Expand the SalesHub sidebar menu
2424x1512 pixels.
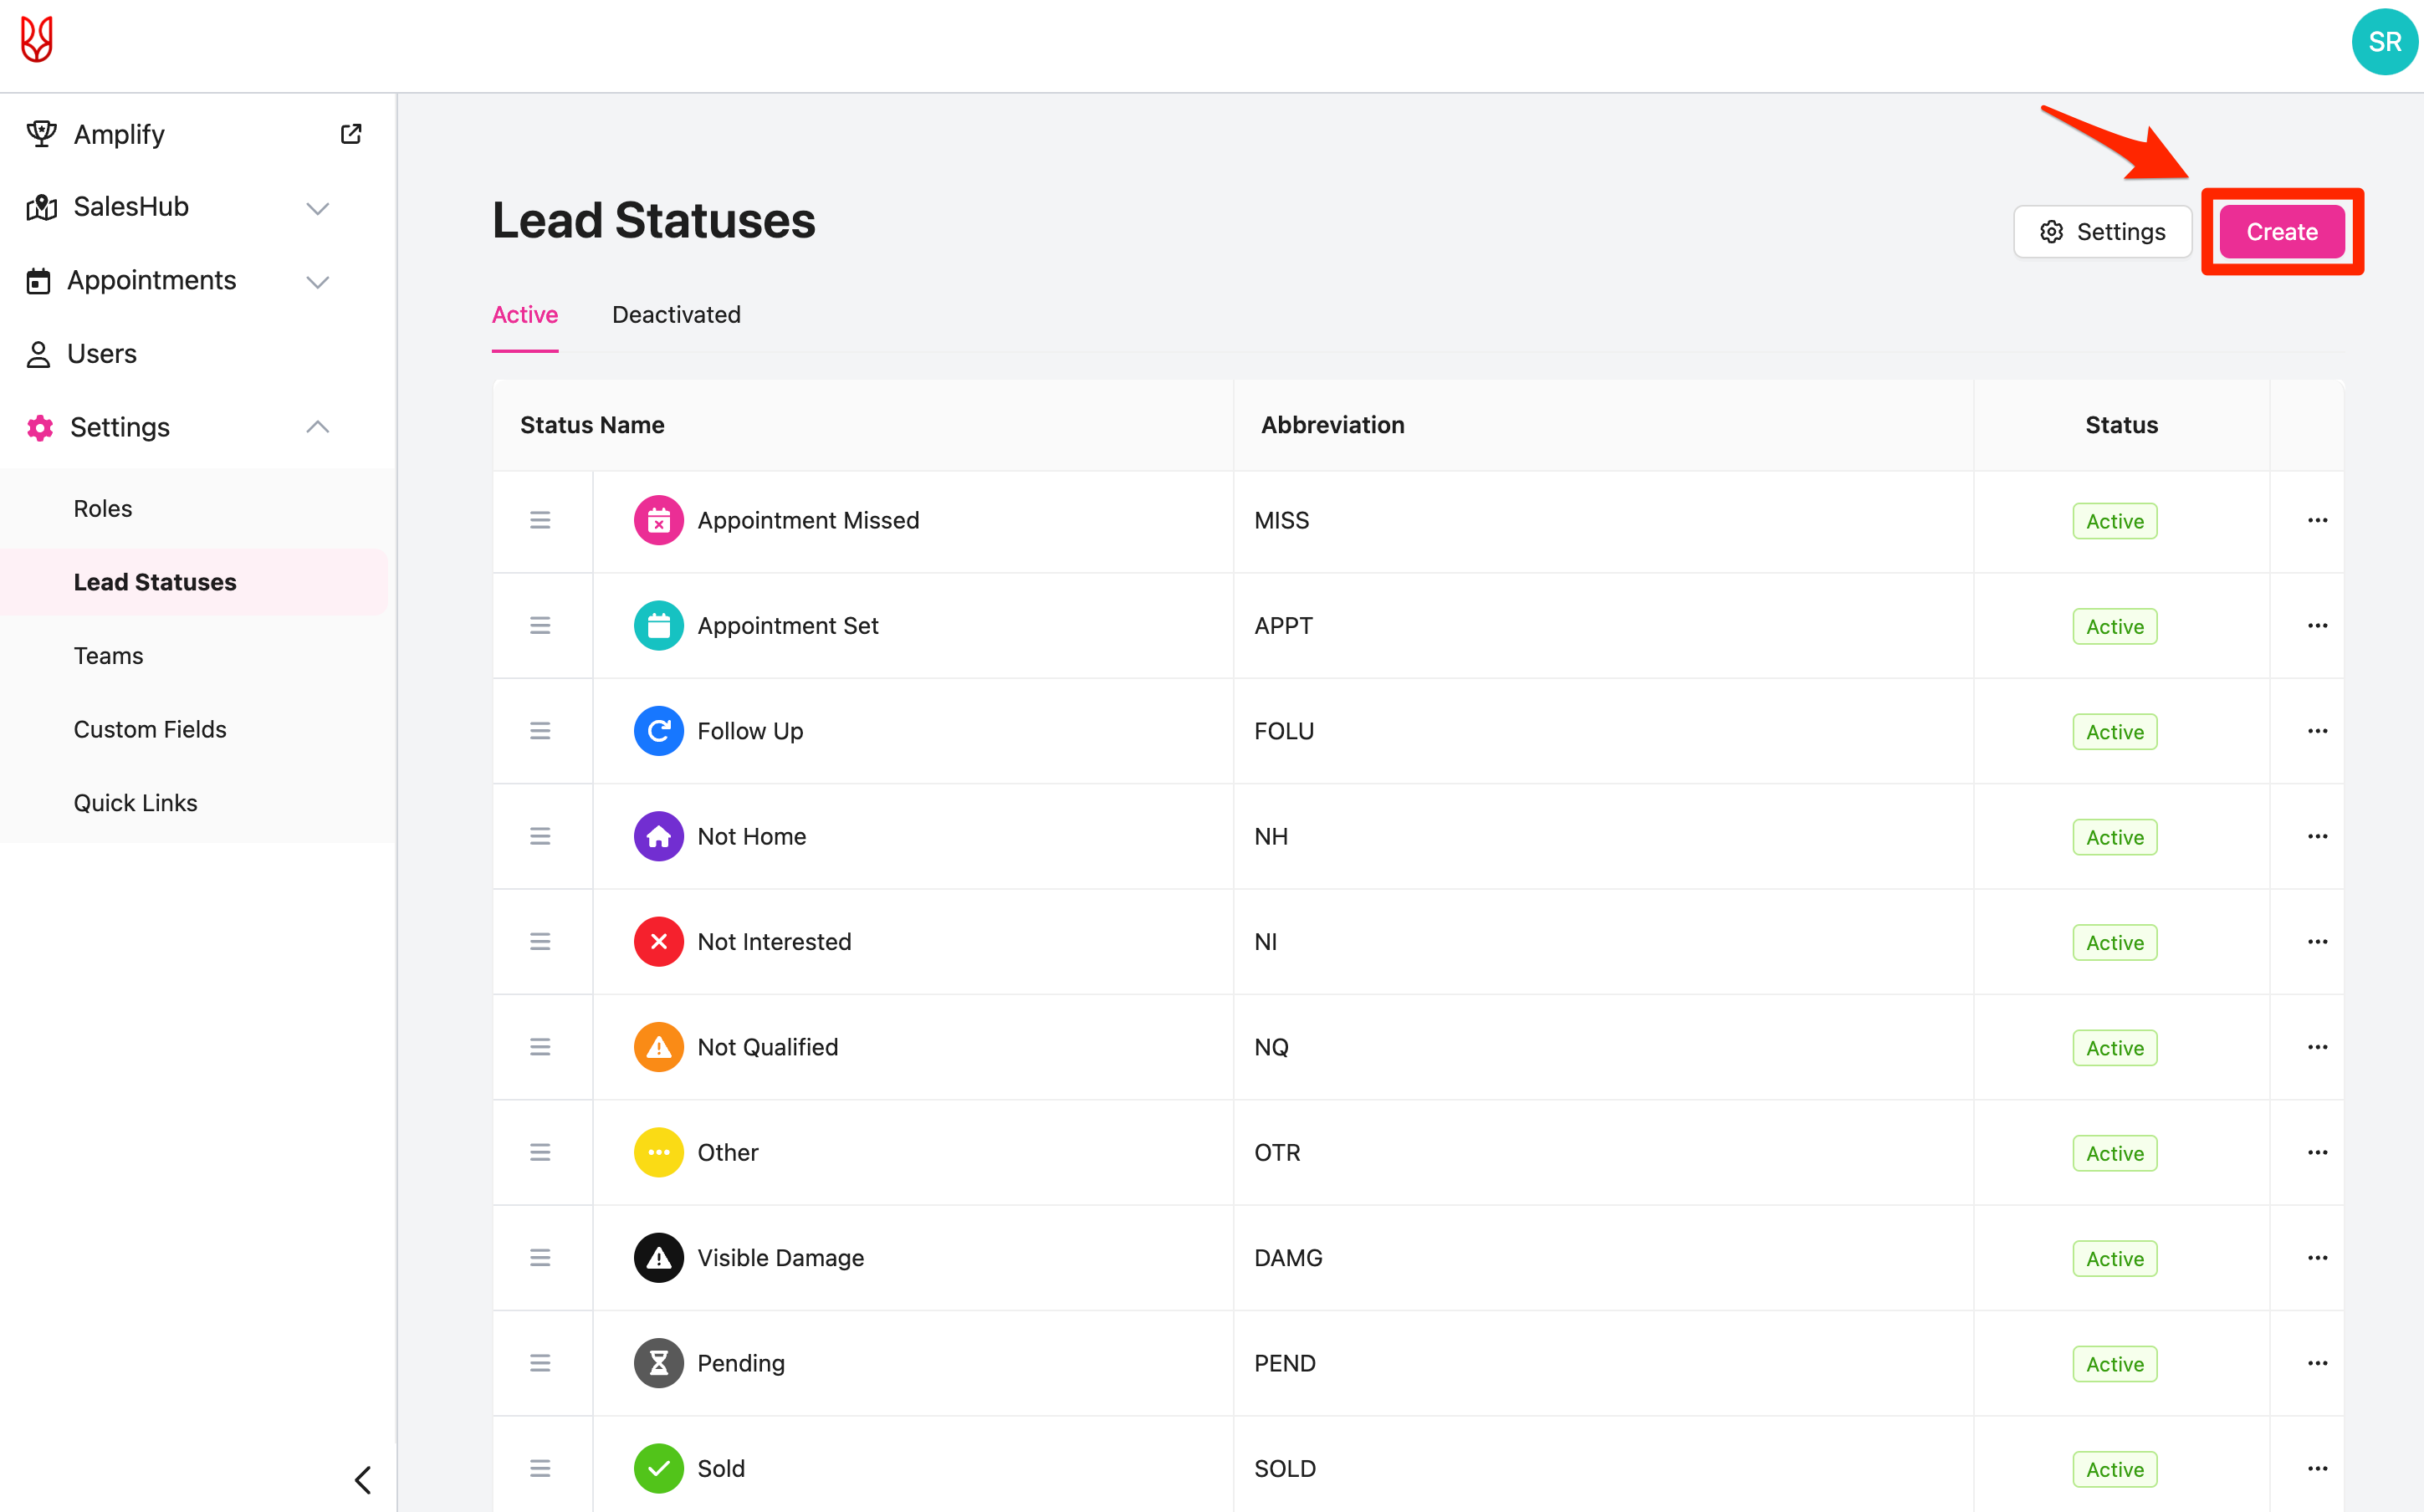317,208
